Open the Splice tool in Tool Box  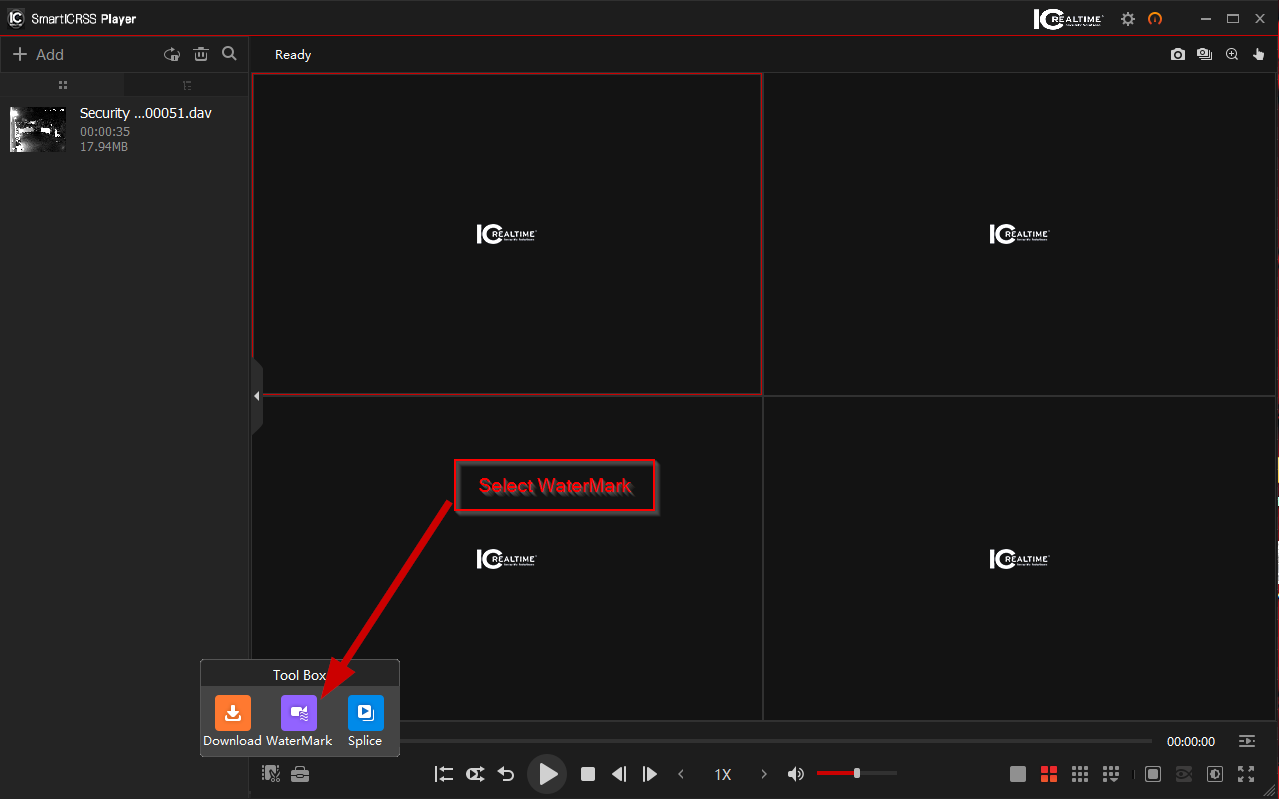[x=365, y=713]
